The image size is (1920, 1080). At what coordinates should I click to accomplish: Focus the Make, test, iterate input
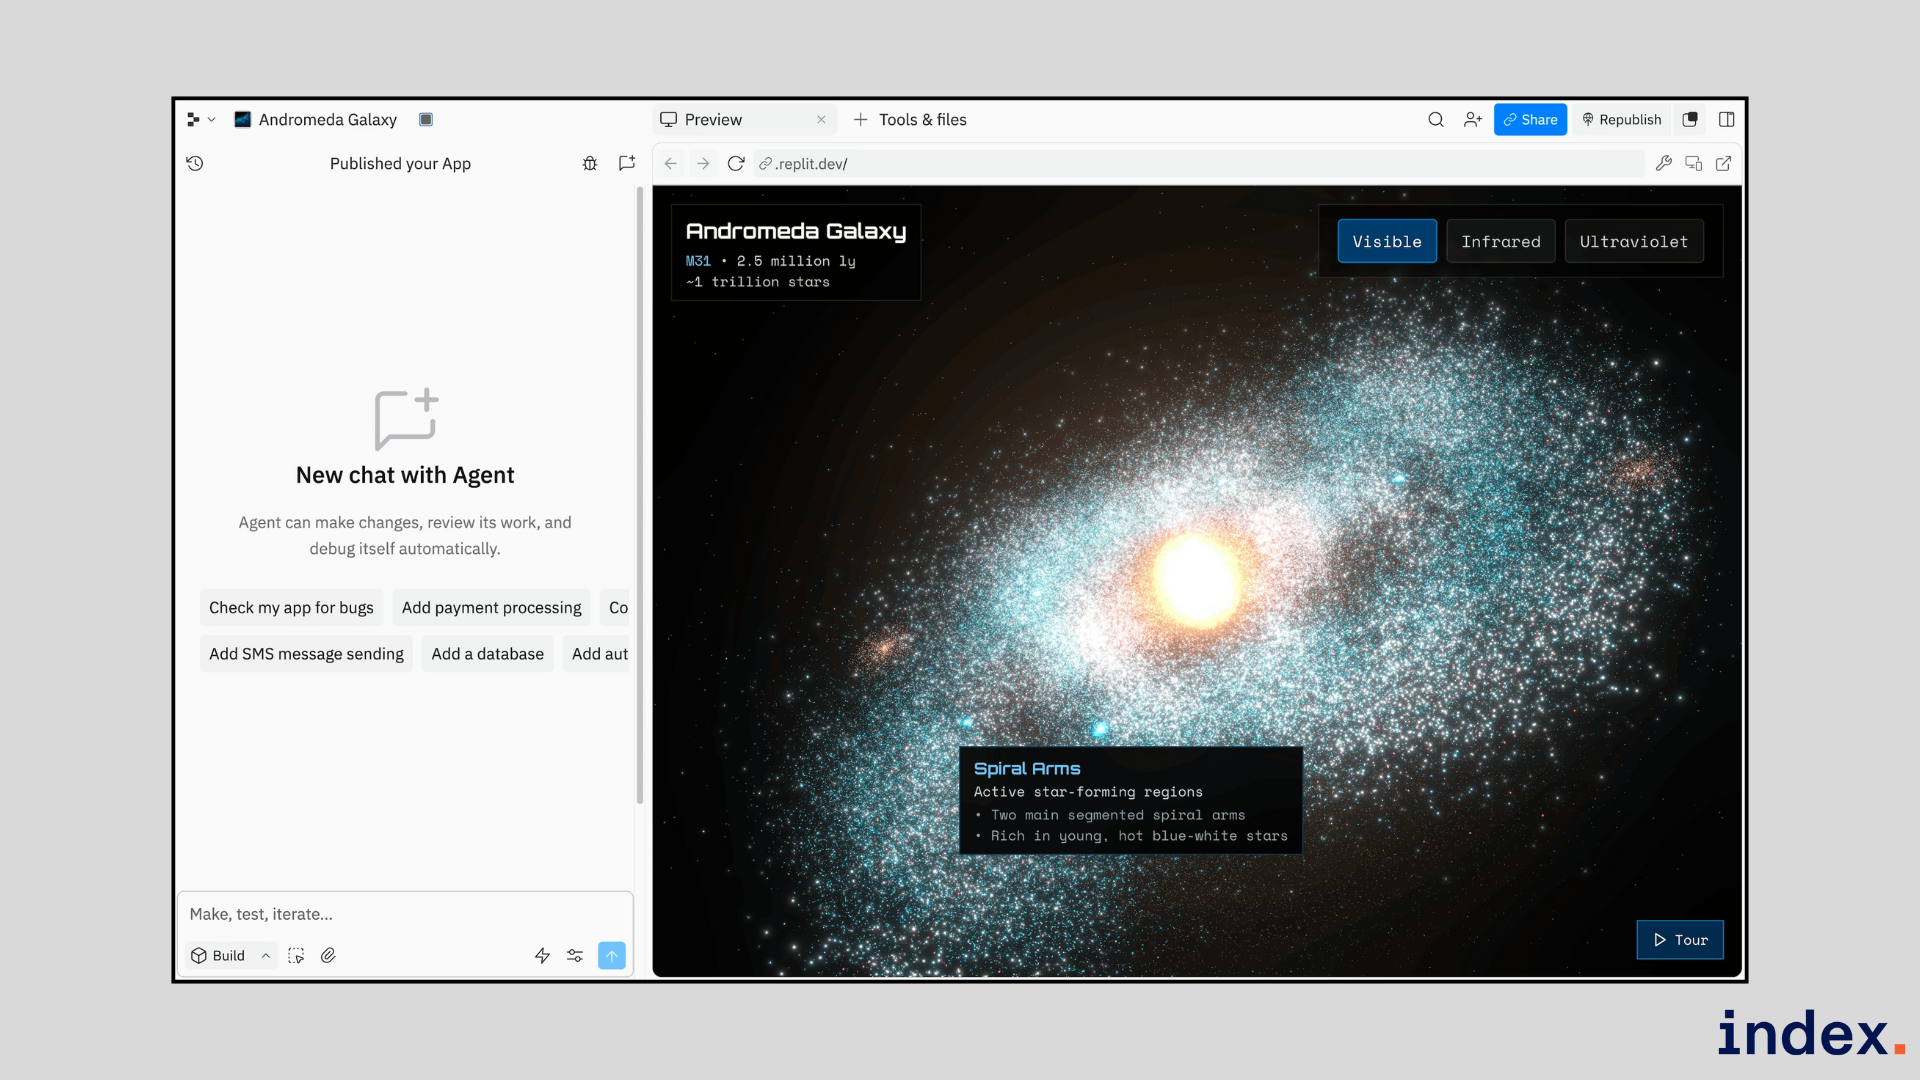pos(405,914)
